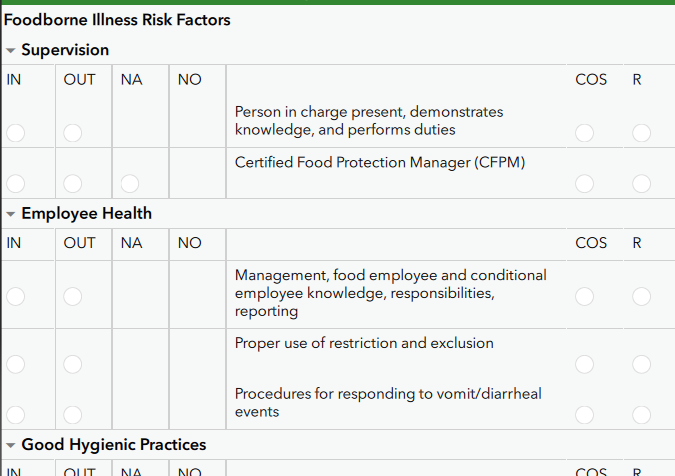Collapse the Employee Health section

coord(11,214)
